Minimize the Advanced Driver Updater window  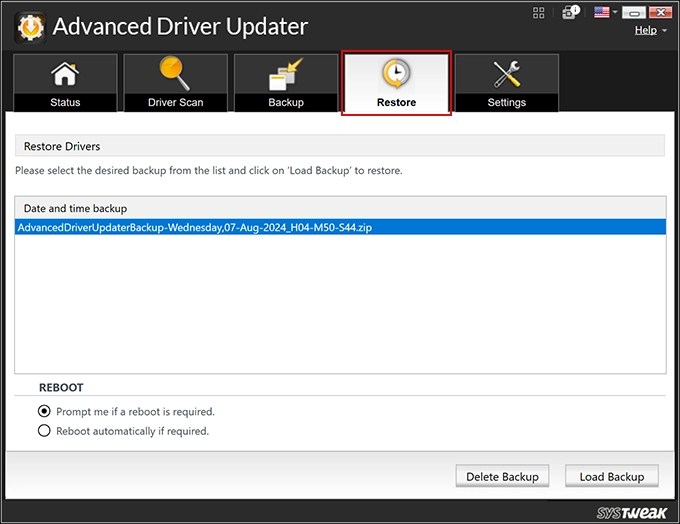[x=634, y=13]
